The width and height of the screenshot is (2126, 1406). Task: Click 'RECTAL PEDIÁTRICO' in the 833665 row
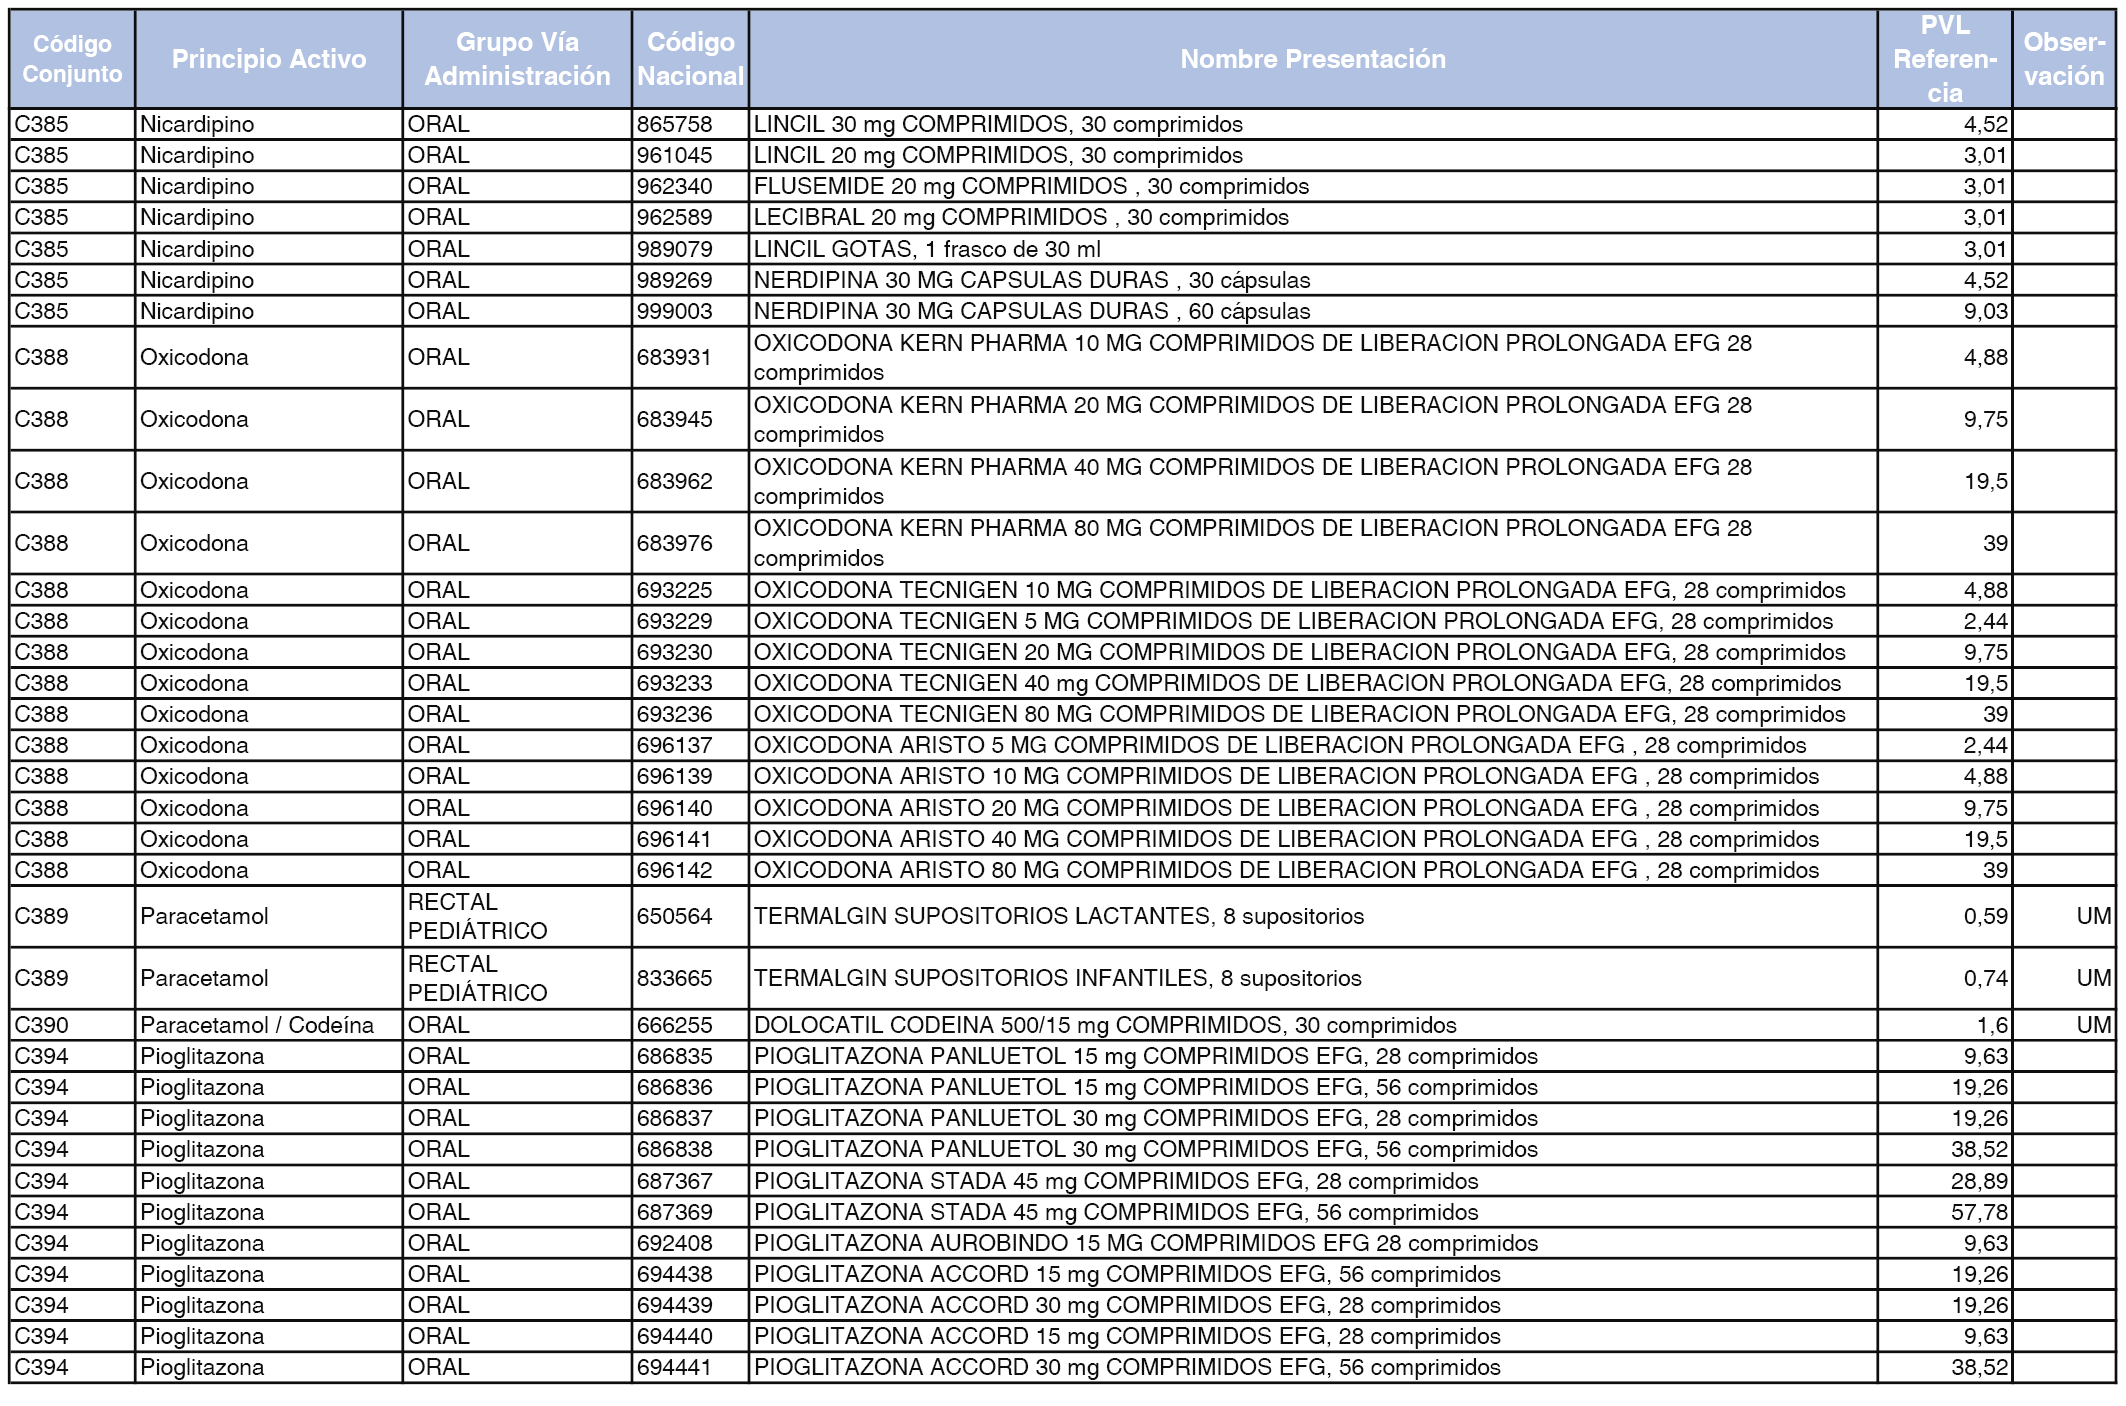pos(517,979)
